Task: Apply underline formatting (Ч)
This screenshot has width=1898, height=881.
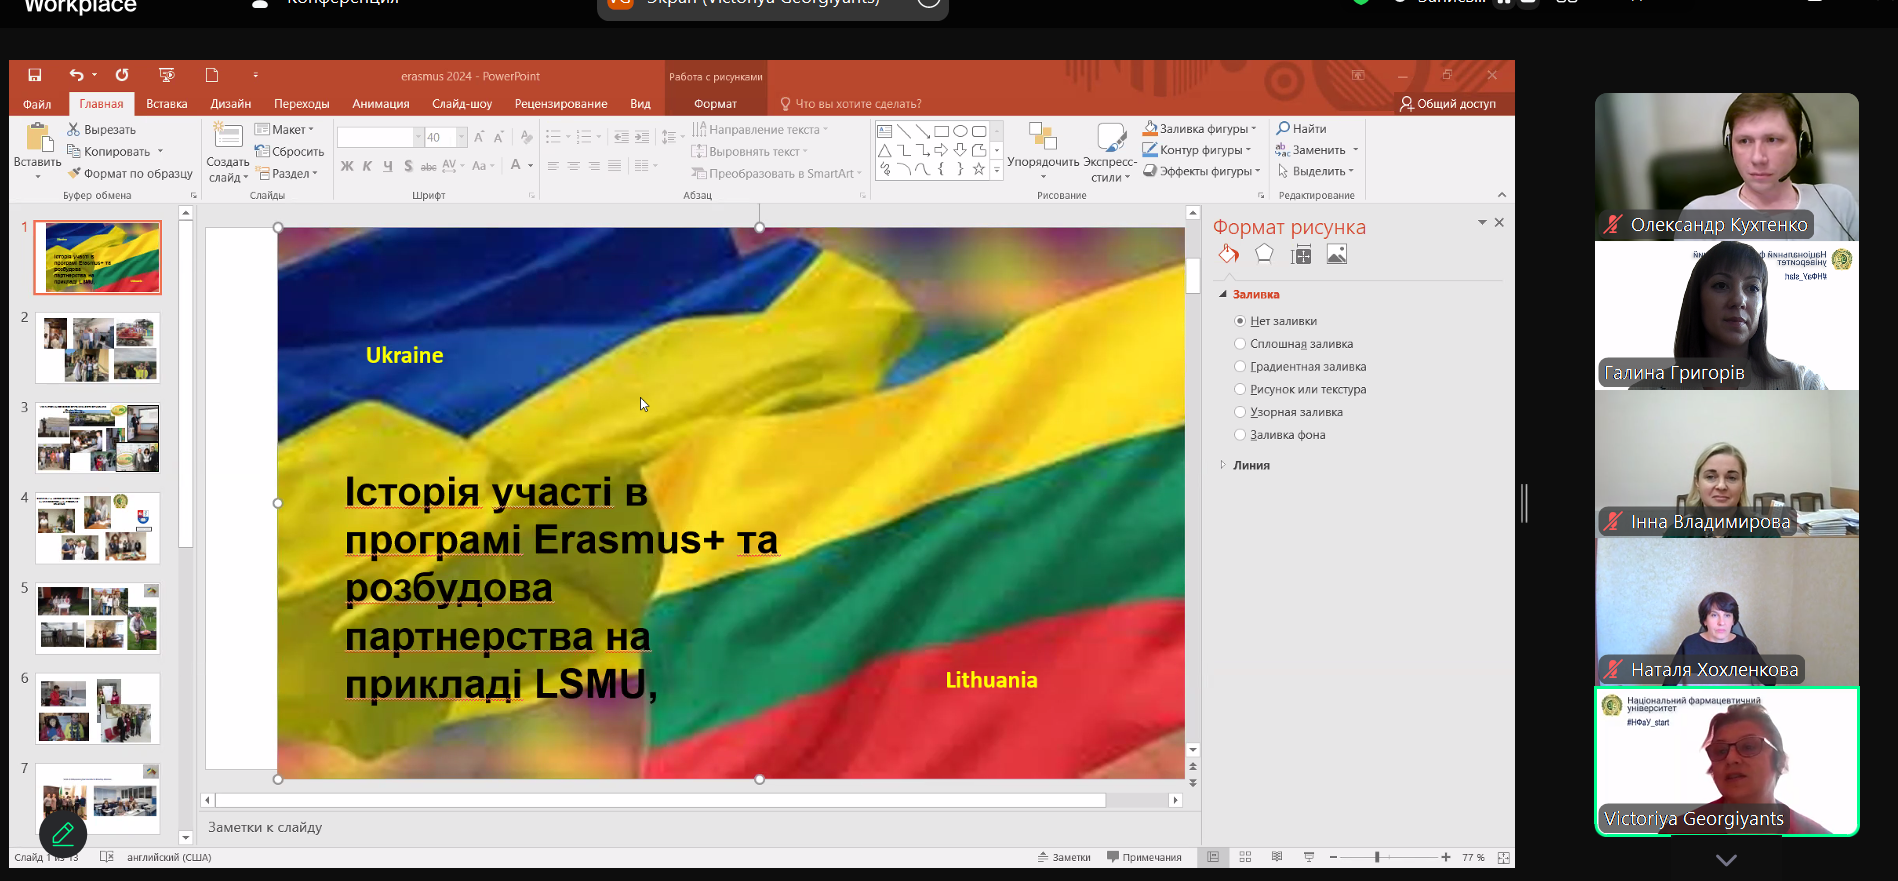Action: coord(387,166)
